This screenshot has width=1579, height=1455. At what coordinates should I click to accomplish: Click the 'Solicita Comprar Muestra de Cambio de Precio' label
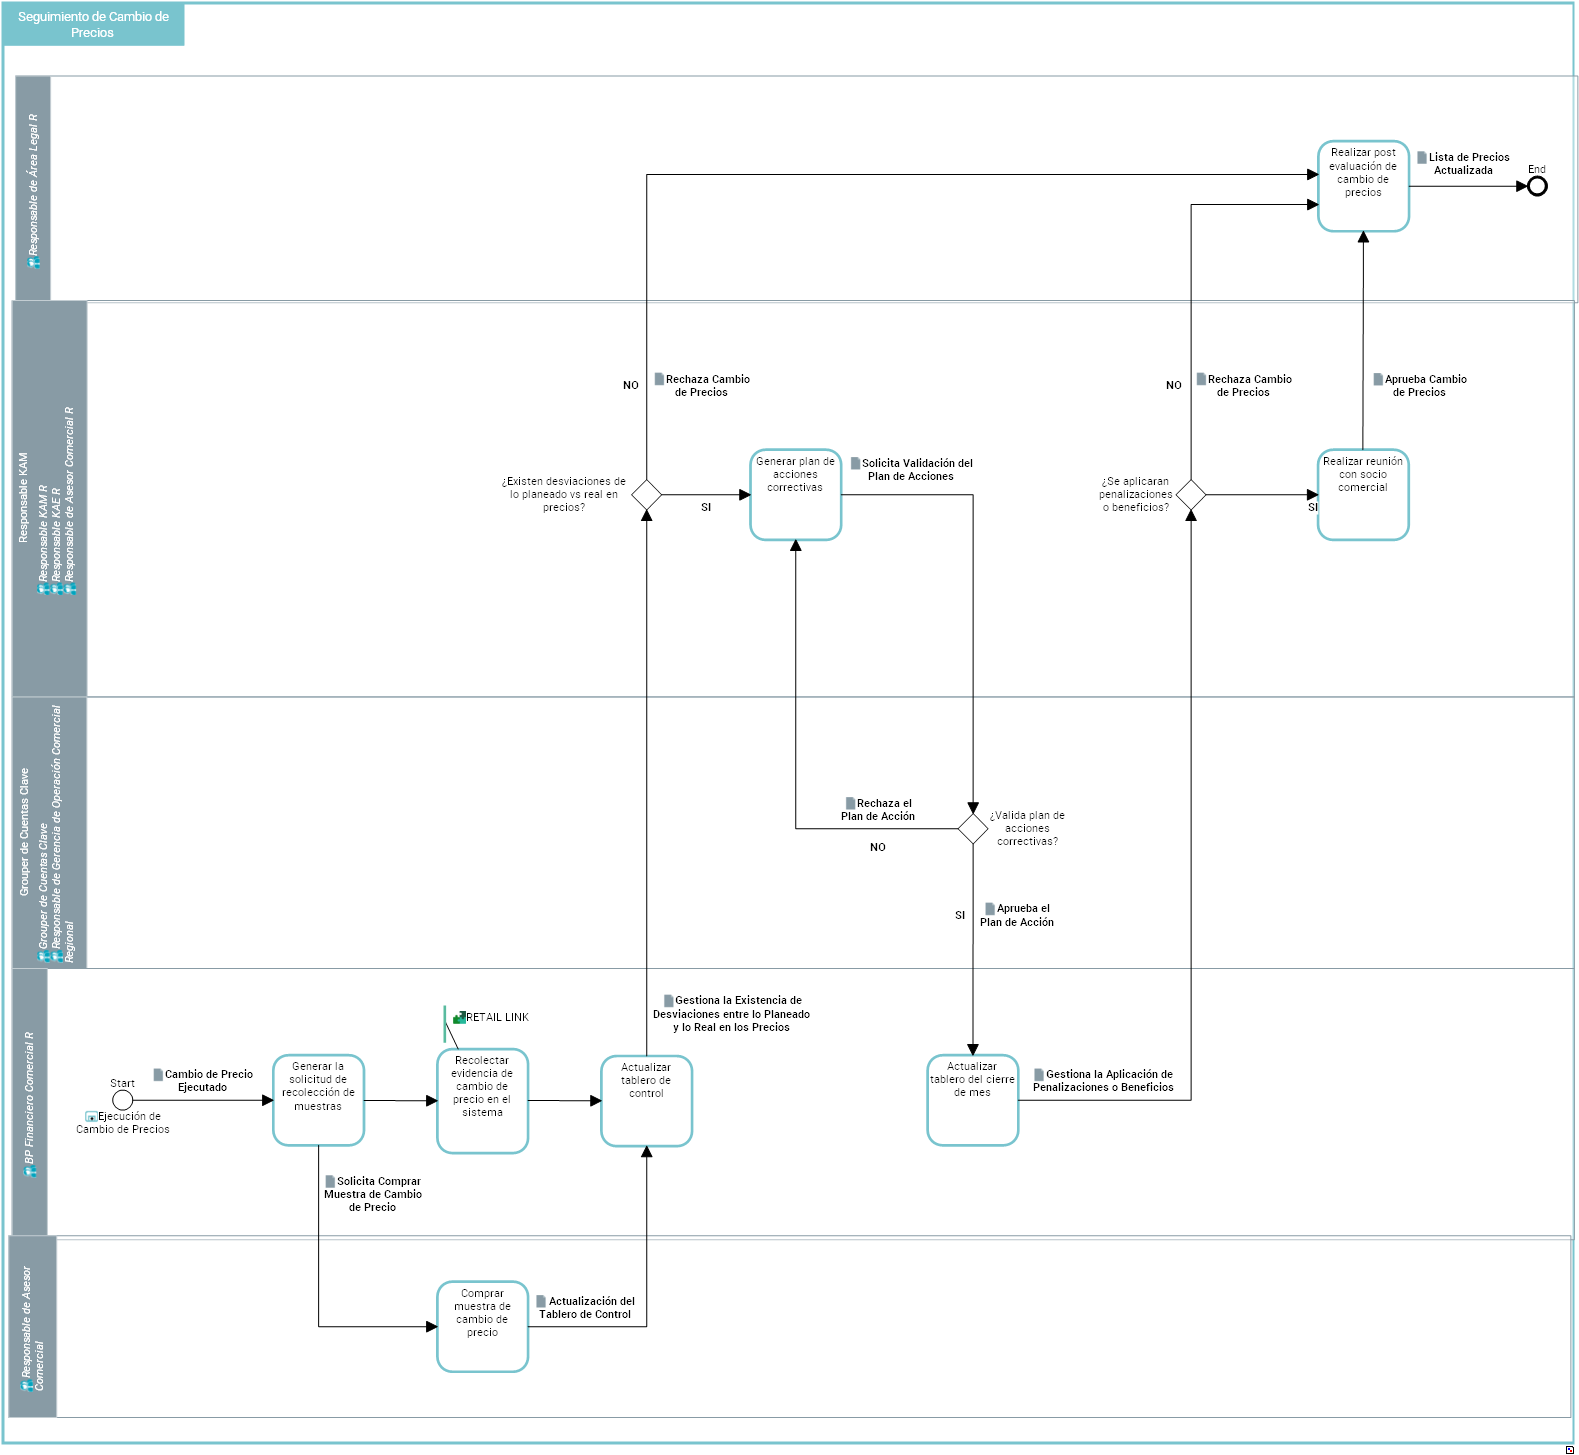point(373,1194)
